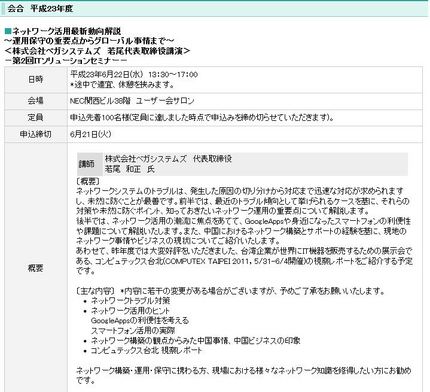430x392 pixels.
Task: Click the '申込締切' row label
Action: click(x=36, y=134)
